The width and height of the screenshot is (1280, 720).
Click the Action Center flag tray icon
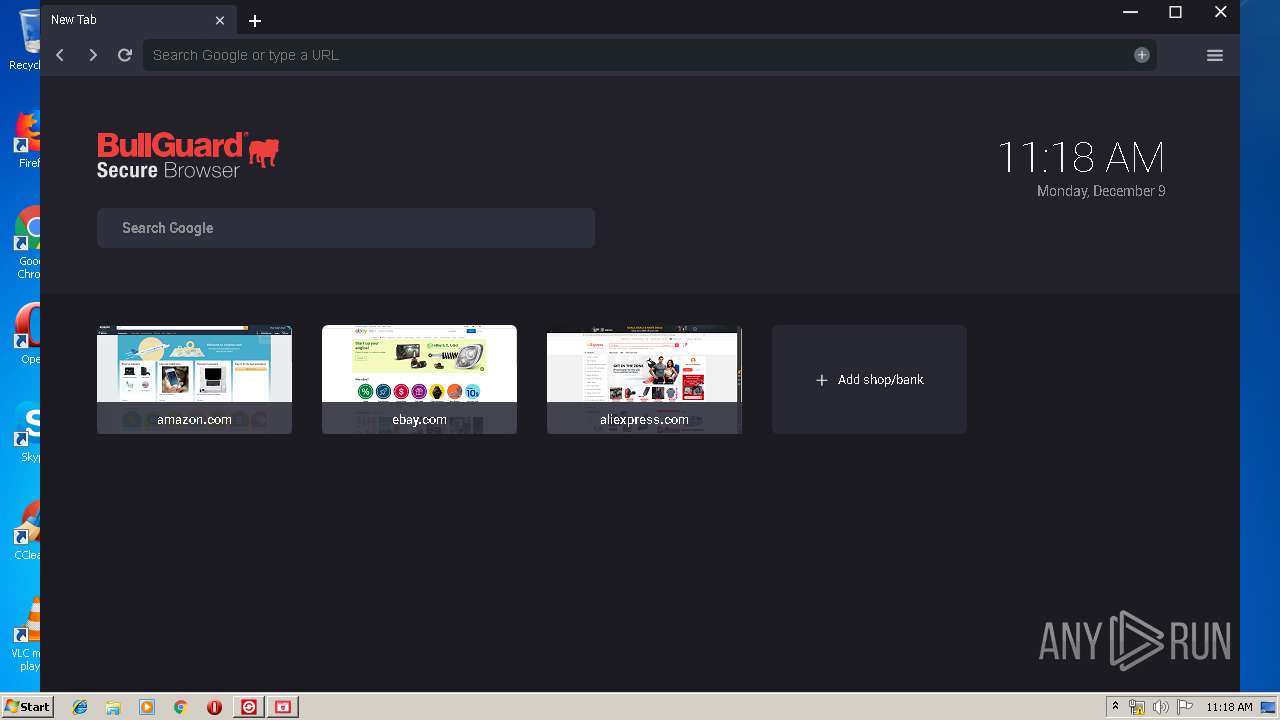point(1185,707)
